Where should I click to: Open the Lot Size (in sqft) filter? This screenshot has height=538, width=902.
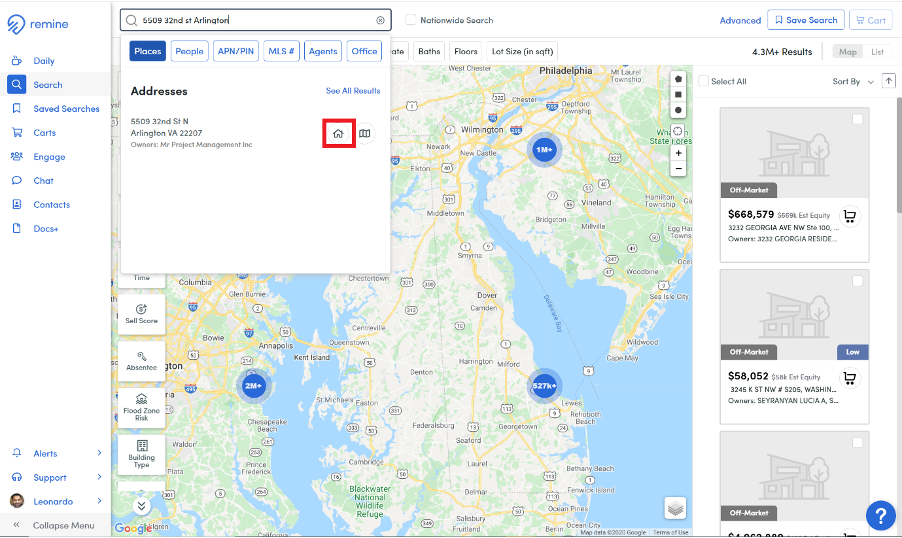pyautogui.click(x=522, y=51)
